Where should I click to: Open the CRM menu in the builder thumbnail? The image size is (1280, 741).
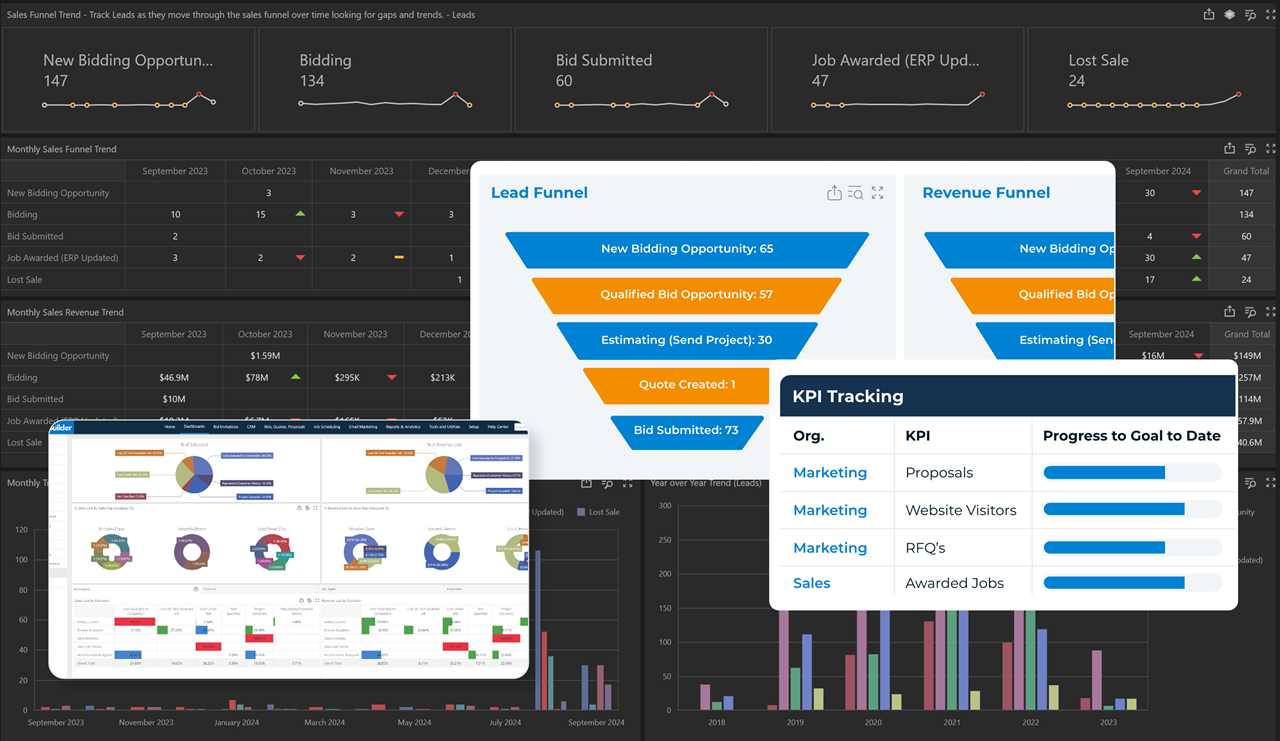pyautogui.click(x=251, y=427)
